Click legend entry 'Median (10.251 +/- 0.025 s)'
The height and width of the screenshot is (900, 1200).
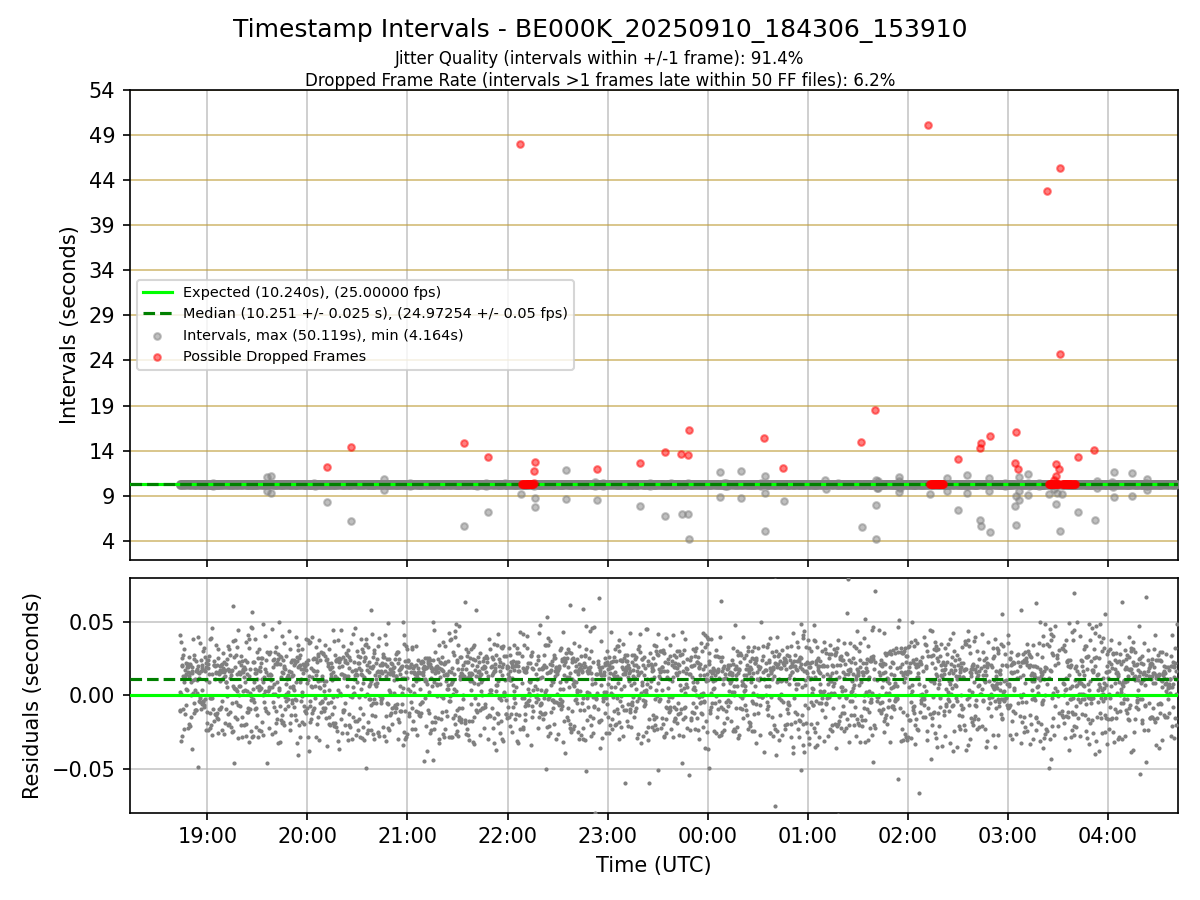375,313
